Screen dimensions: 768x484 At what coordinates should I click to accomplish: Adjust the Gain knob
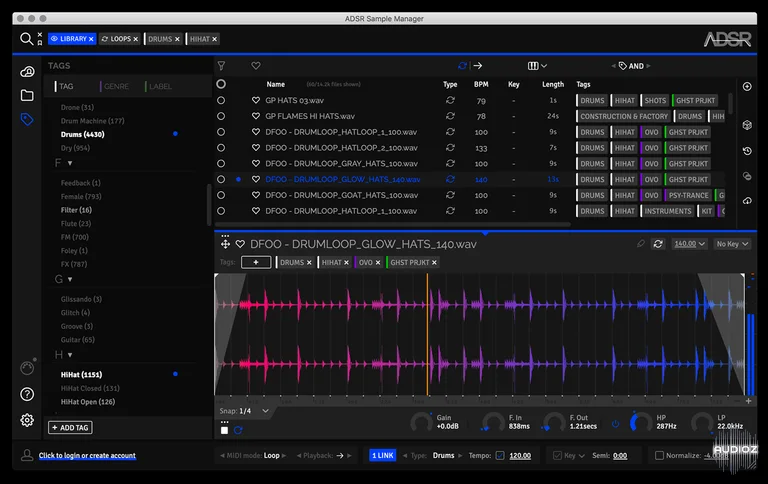click(421, 422)
